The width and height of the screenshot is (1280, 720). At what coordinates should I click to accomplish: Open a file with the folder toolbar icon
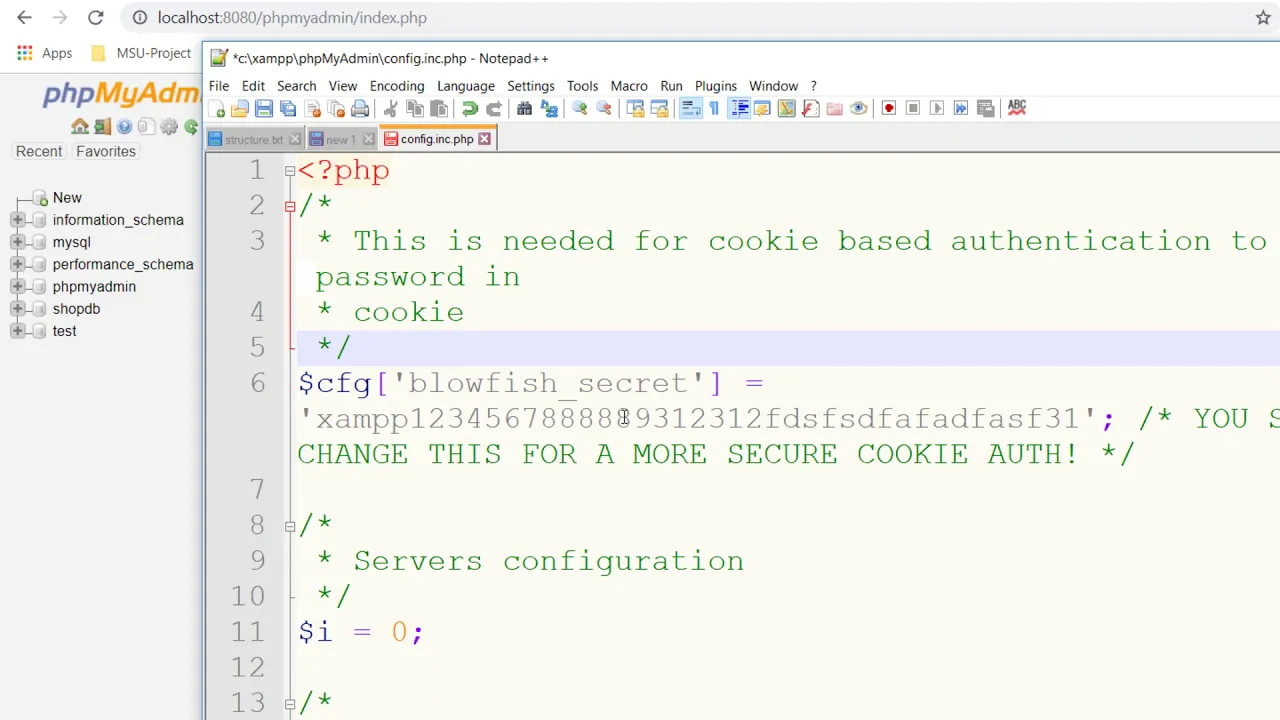(x=240, y=108)
